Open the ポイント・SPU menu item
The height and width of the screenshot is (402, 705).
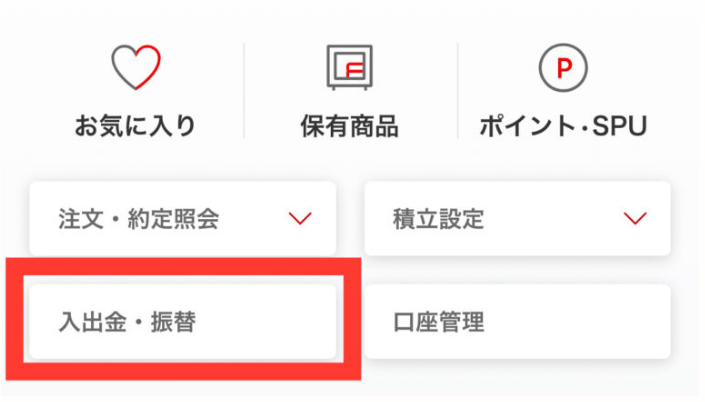563,126
